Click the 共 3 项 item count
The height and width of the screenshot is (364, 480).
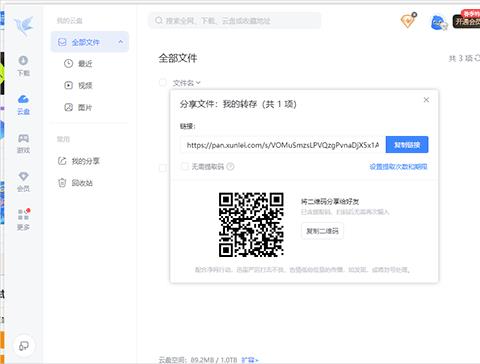click(460, 58)
